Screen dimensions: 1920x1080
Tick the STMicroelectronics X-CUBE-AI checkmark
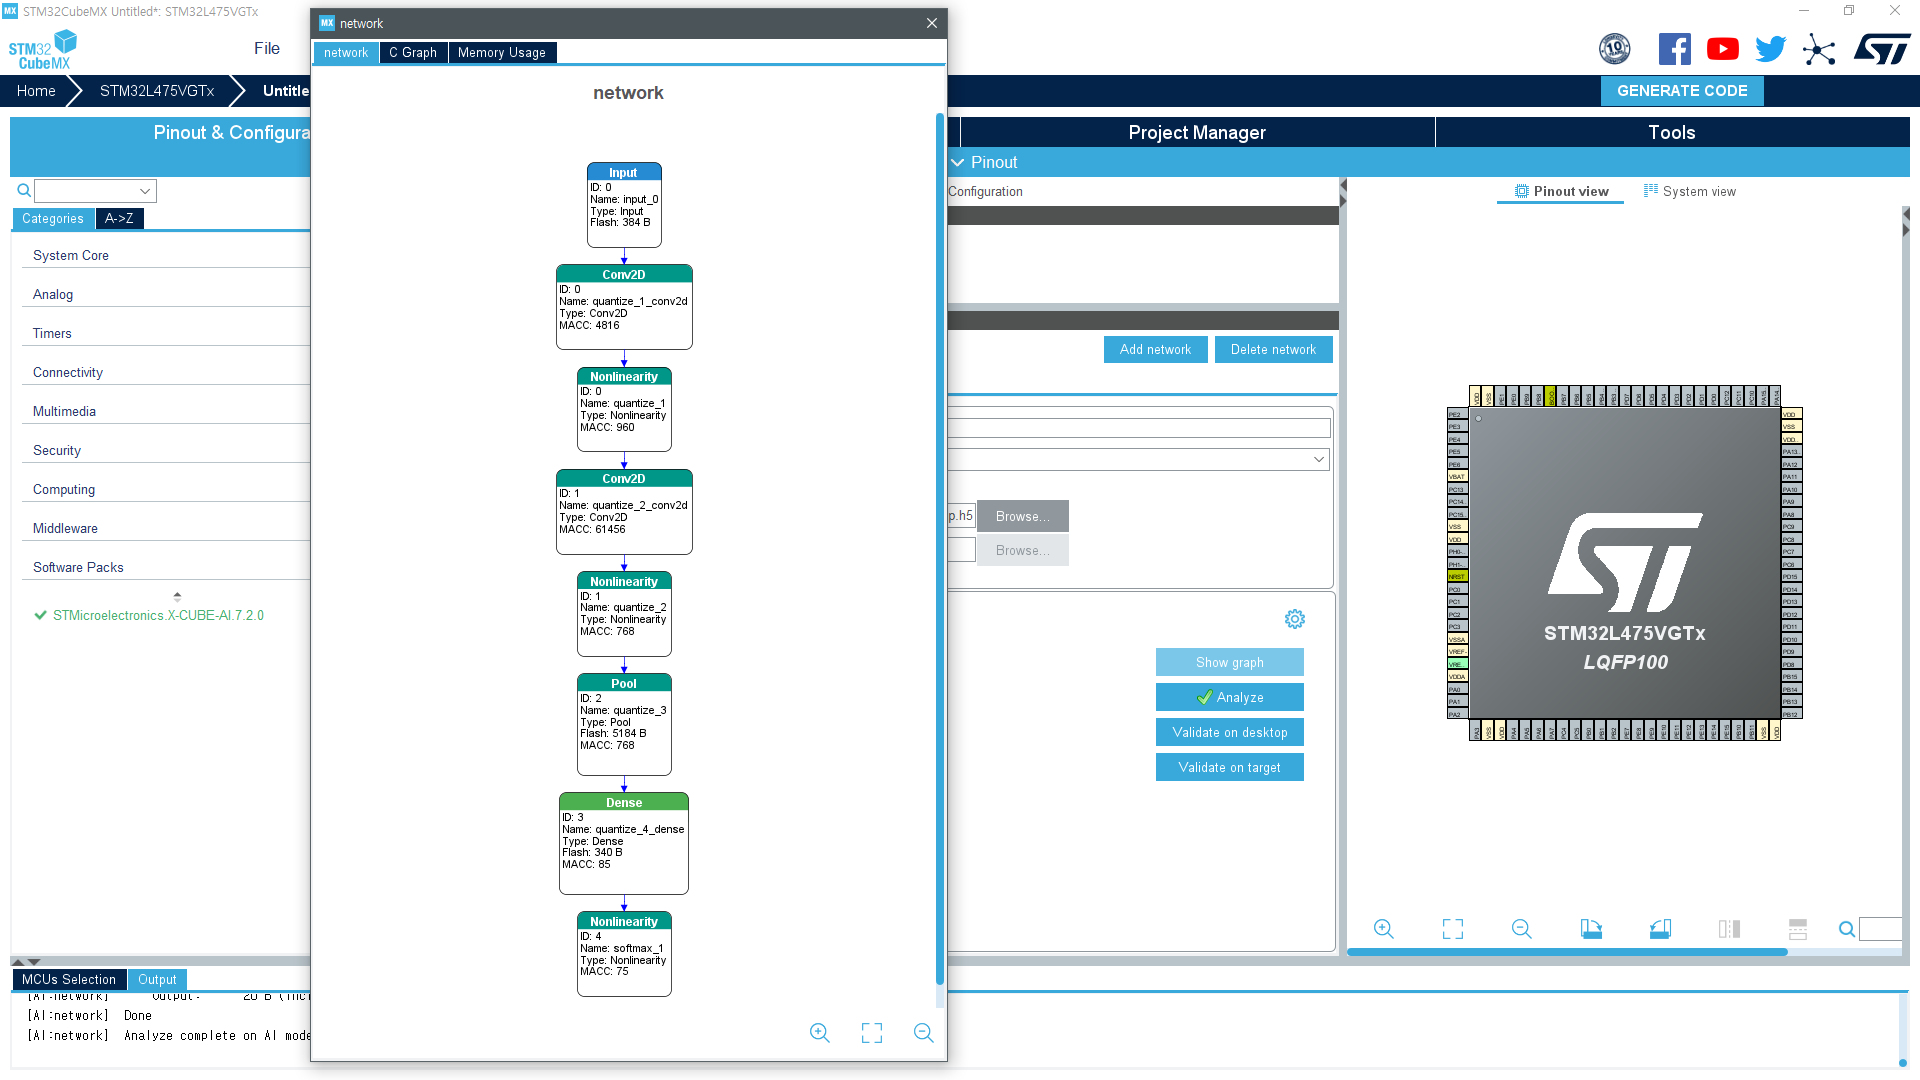40,615
